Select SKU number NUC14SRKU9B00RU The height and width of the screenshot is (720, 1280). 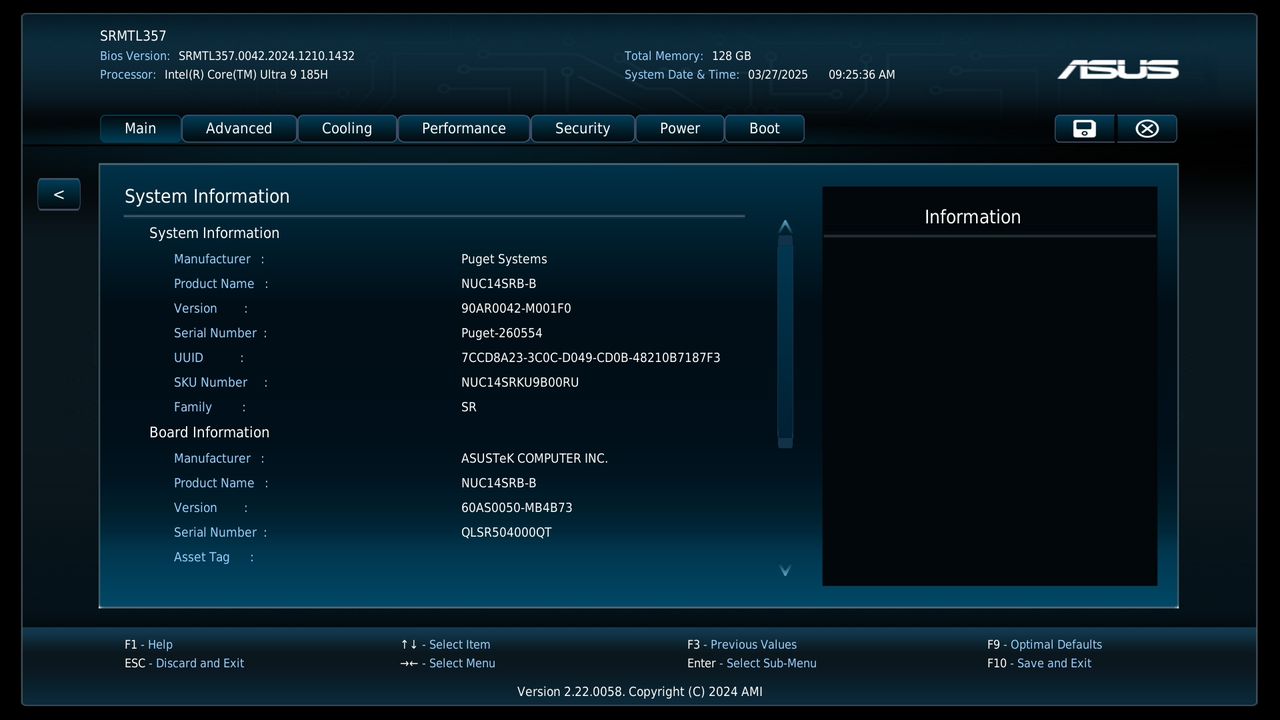520,382
